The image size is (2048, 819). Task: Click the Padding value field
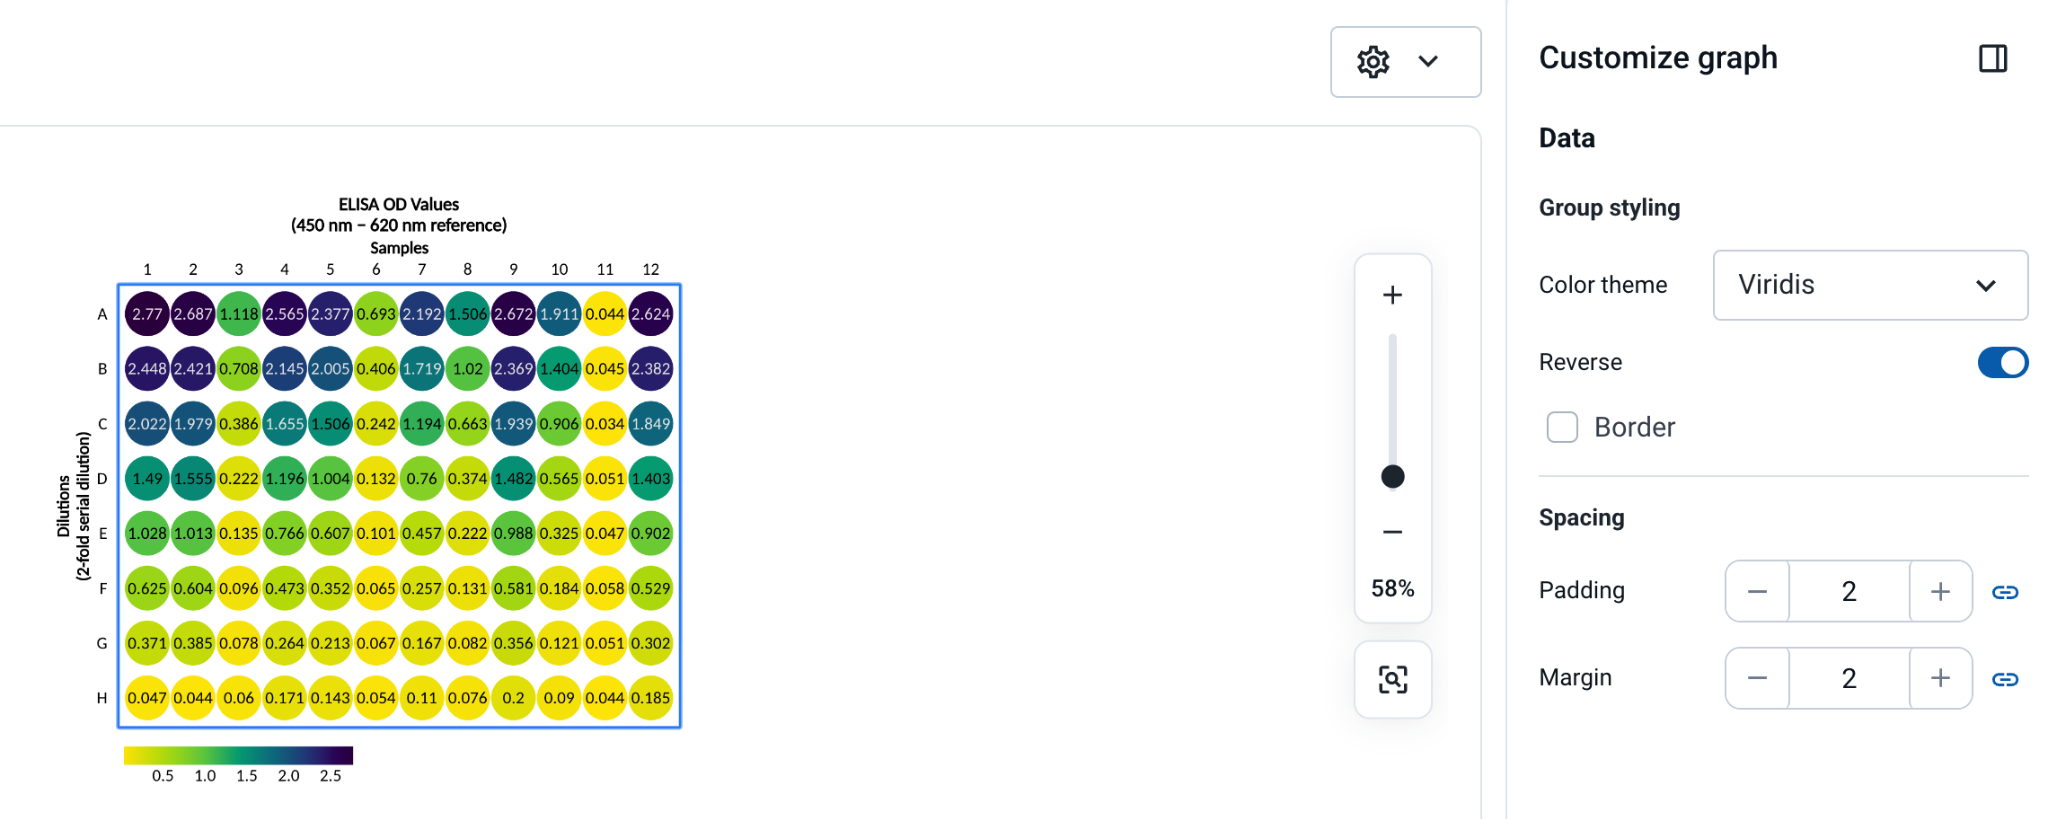(x=1849, y=591)
